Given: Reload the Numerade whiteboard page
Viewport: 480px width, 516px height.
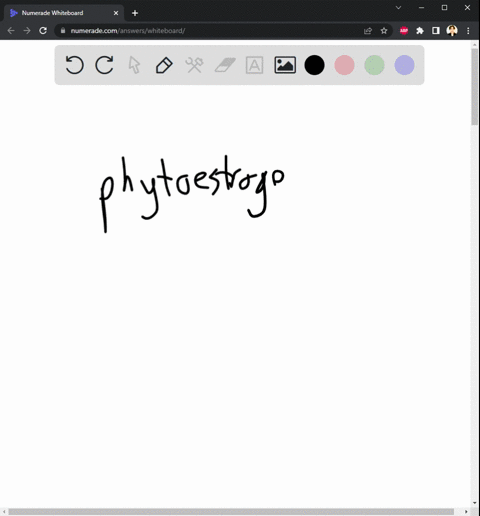Looking at the screenshot, I should (x=43, y=31).
